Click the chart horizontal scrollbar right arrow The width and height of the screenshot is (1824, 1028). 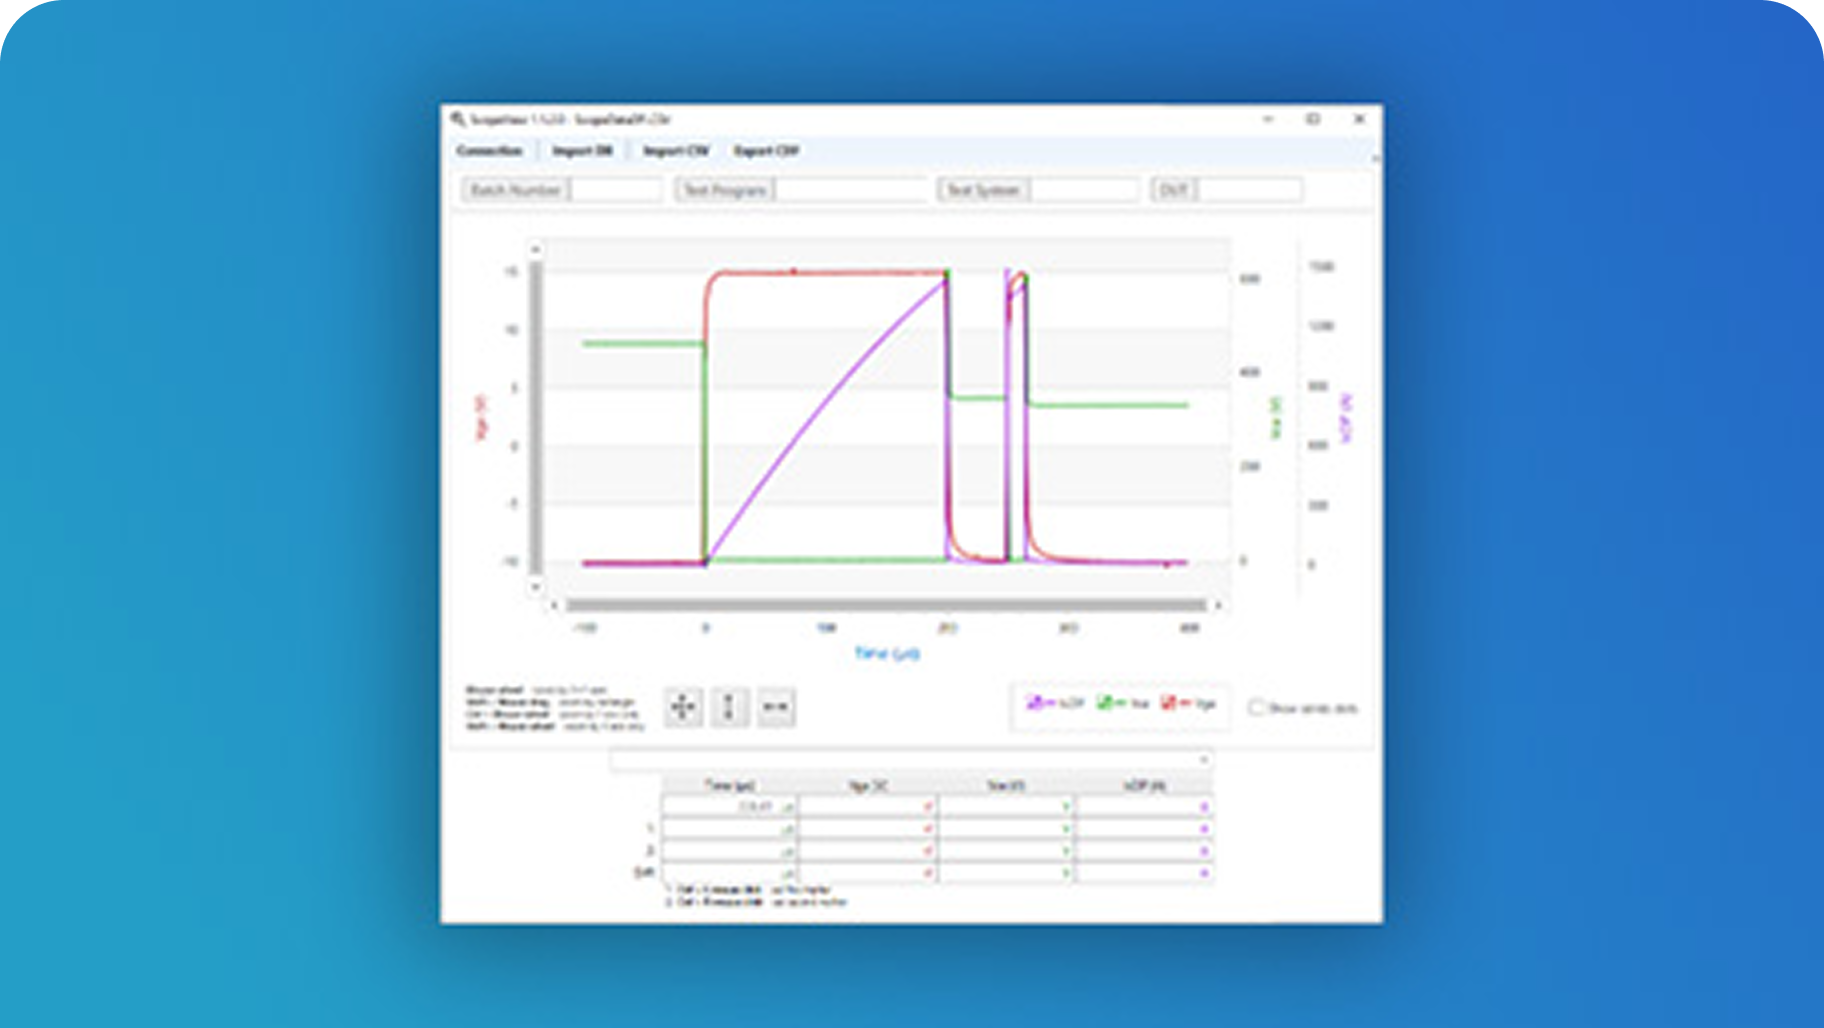(x=1218, y=605)
